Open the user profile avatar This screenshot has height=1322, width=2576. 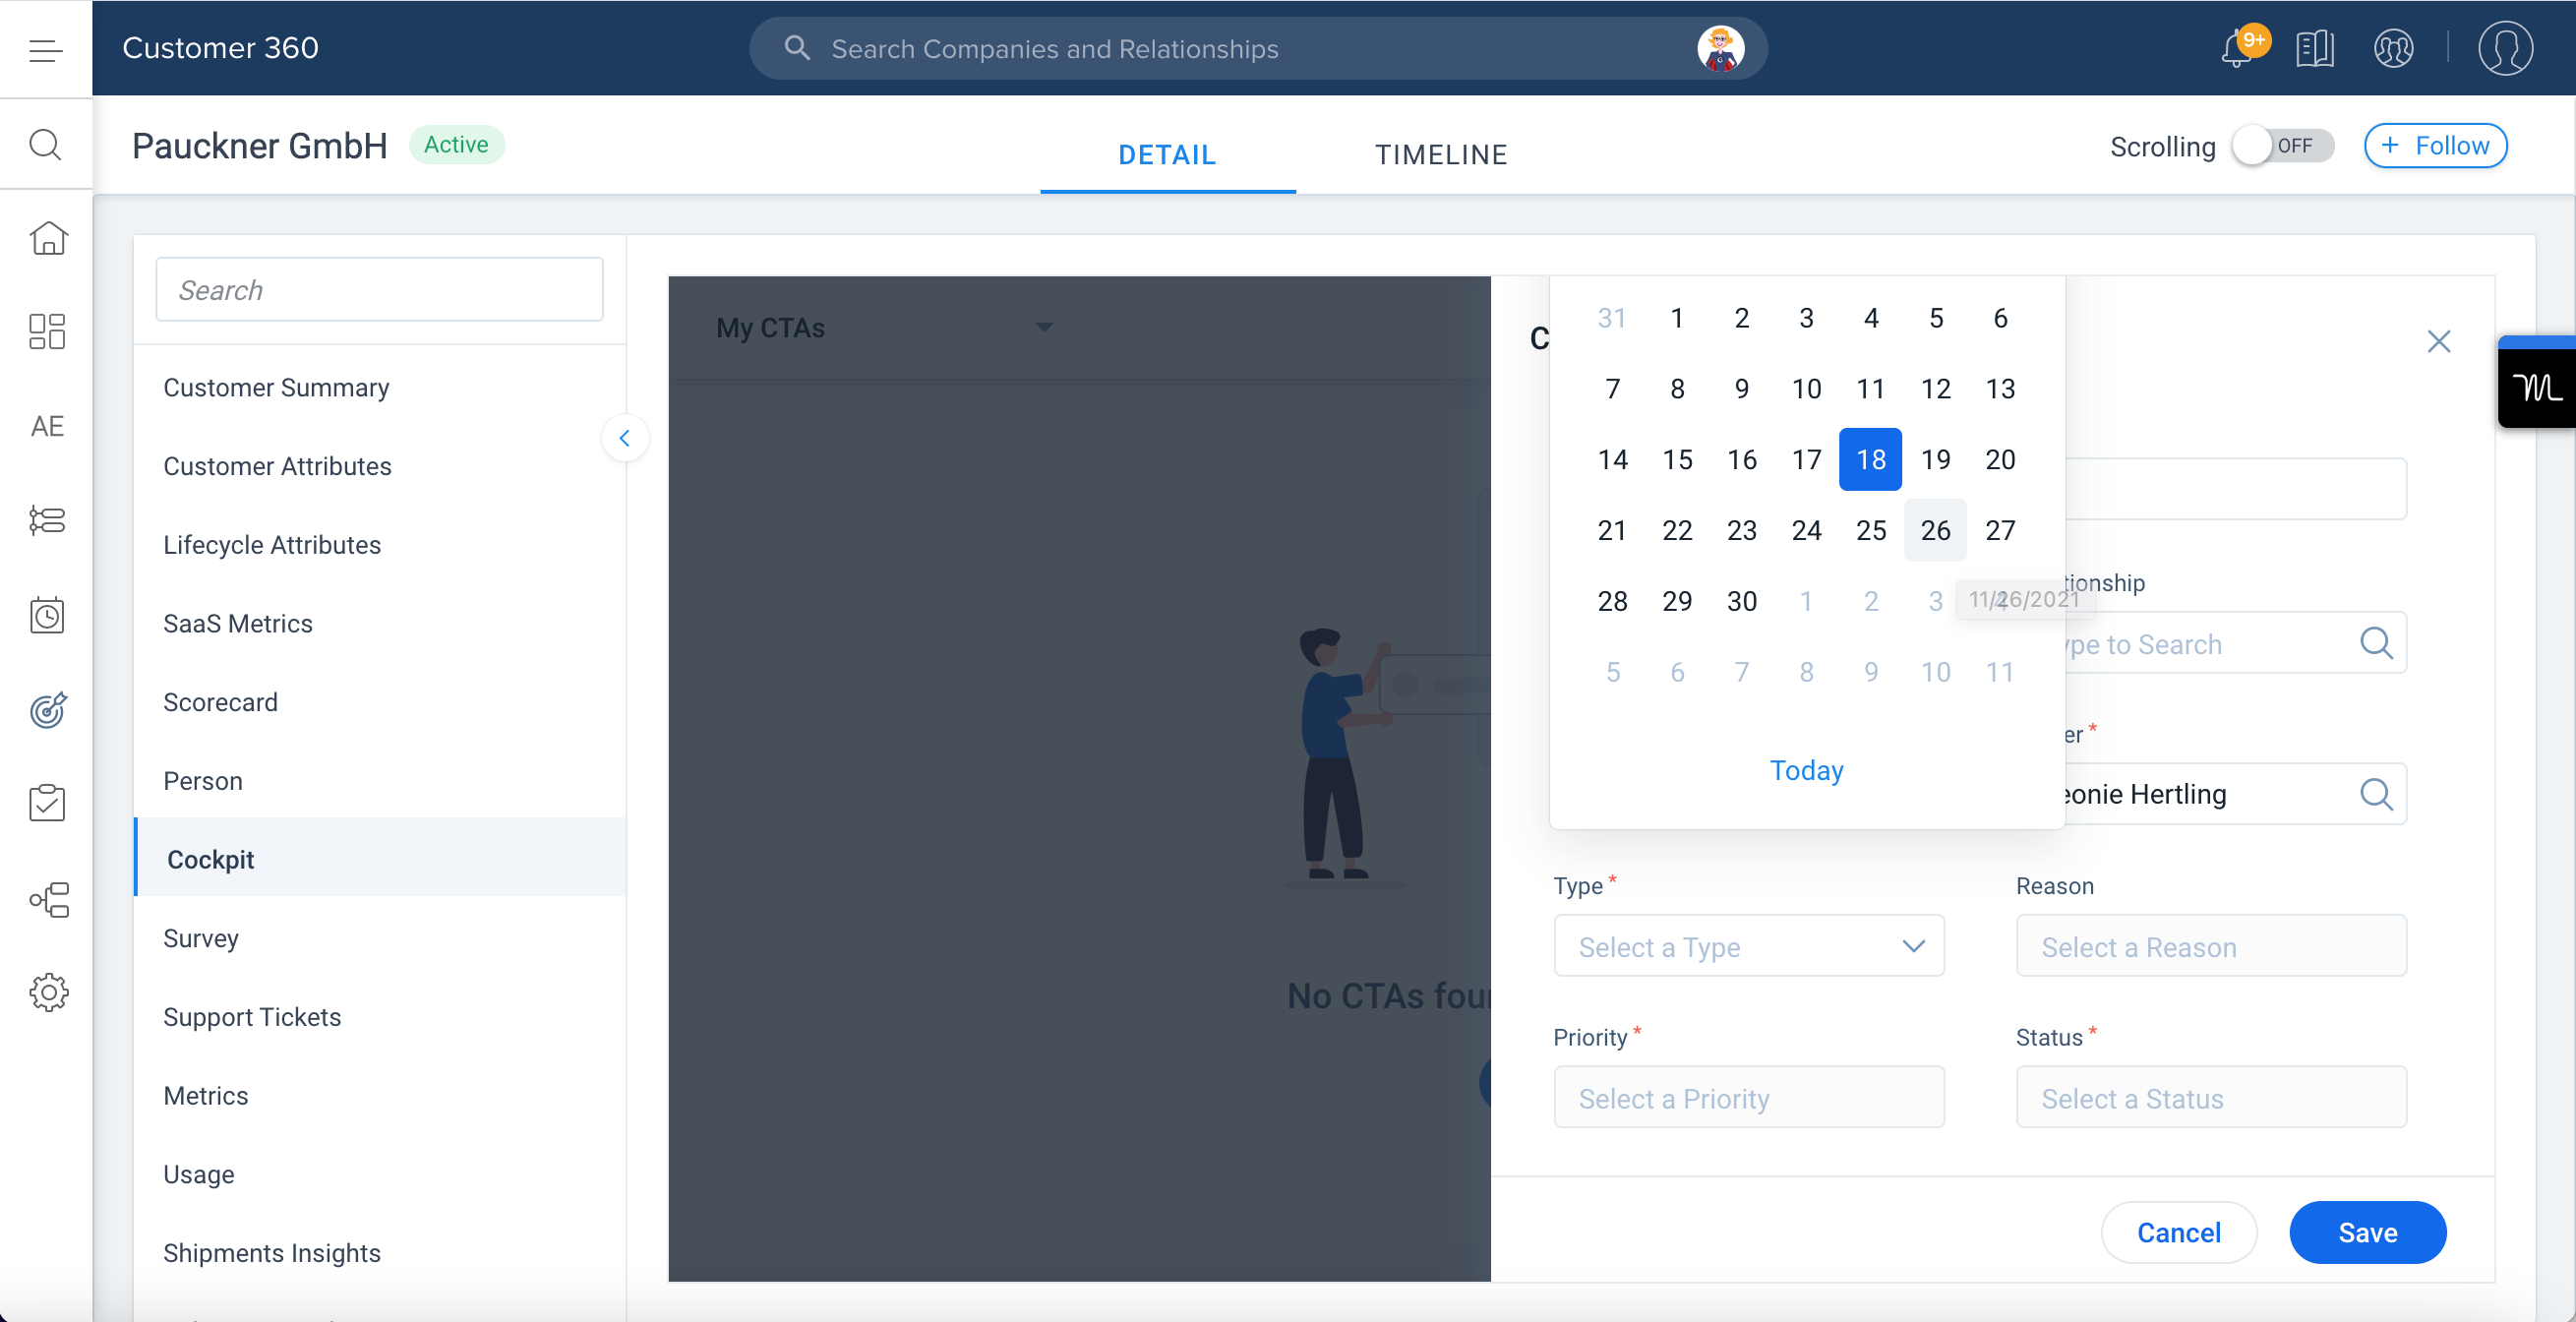tap(2505, 48)
